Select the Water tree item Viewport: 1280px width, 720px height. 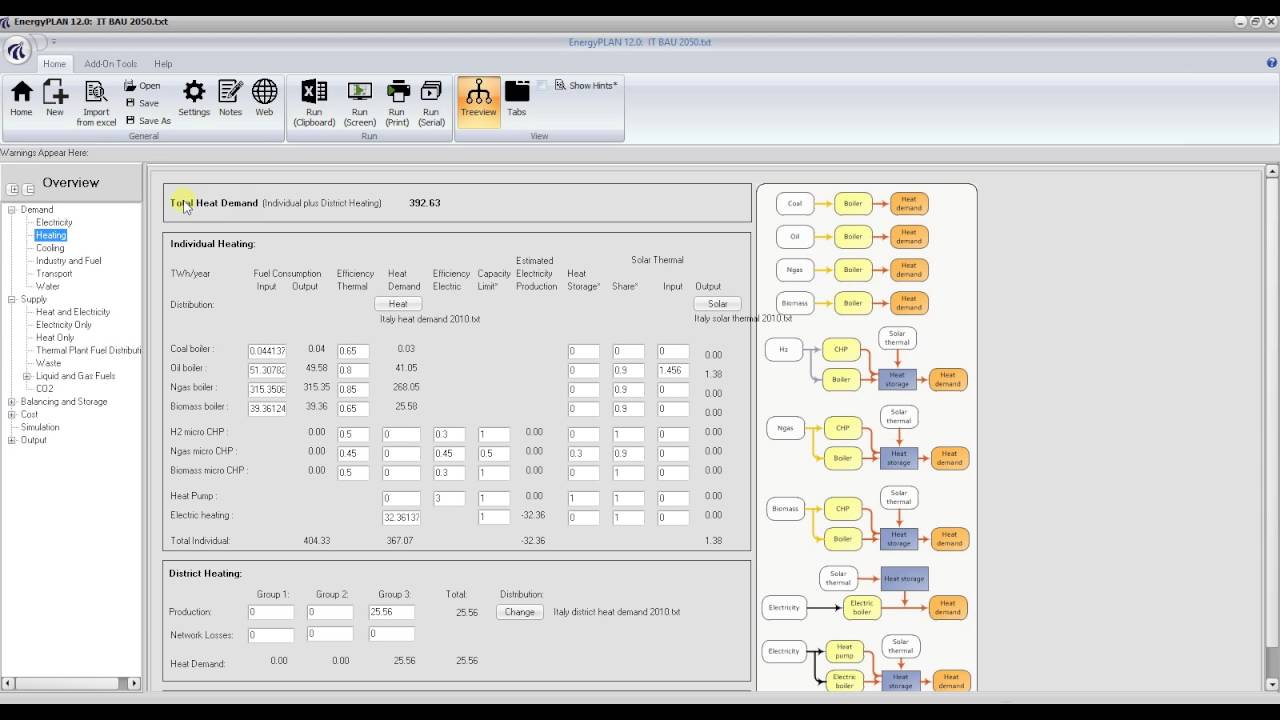coord(48,287)
